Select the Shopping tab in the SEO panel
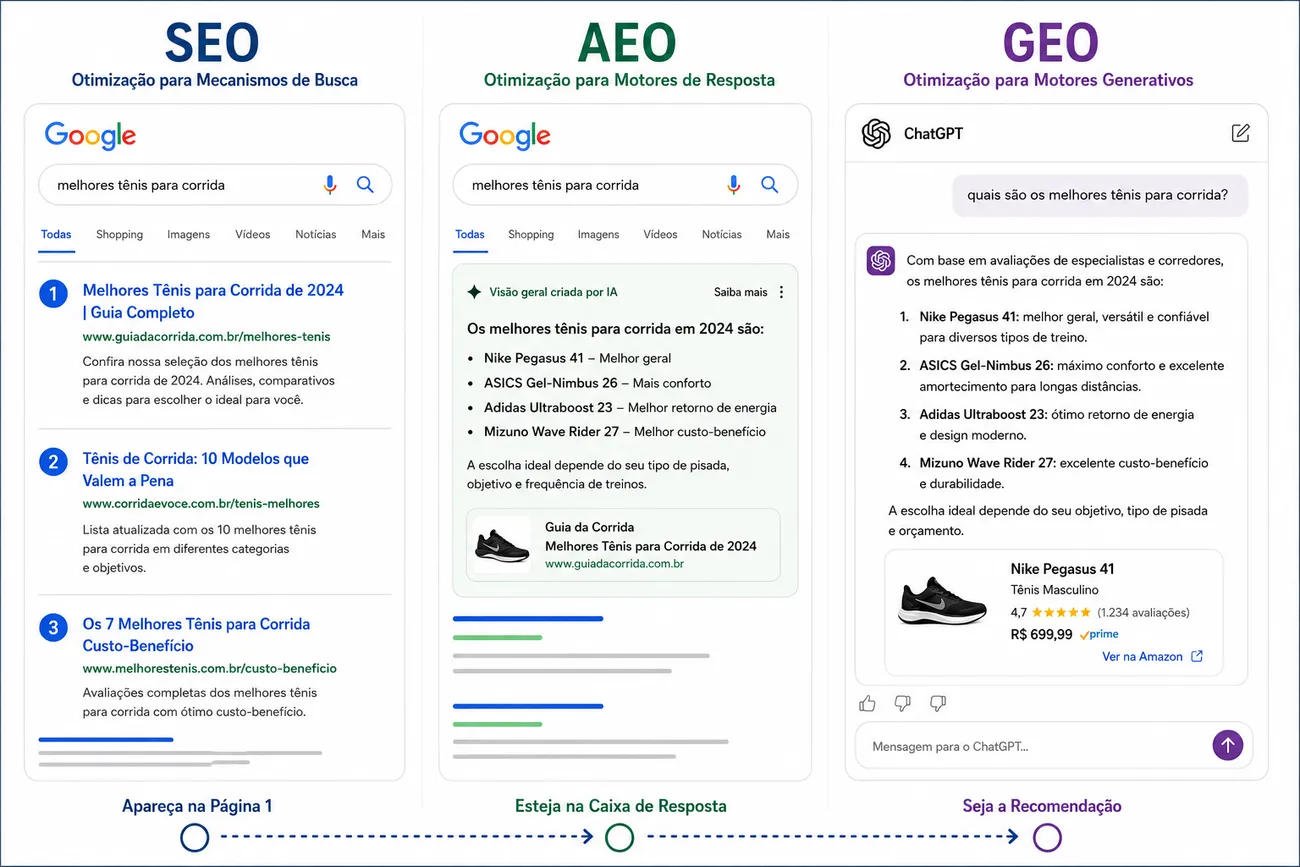The width and height of the screenshot is (1300, 867). (120, 234)
